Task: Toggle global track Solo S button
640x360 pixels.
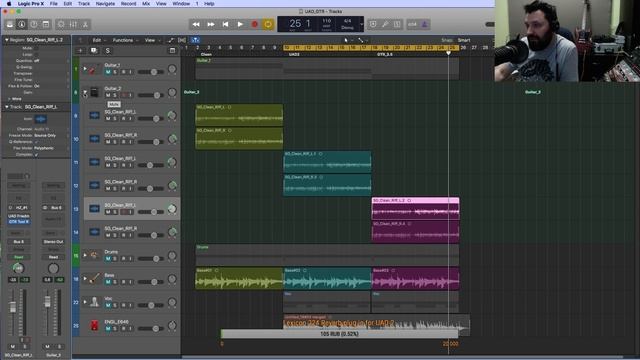Action: (108, 51)
